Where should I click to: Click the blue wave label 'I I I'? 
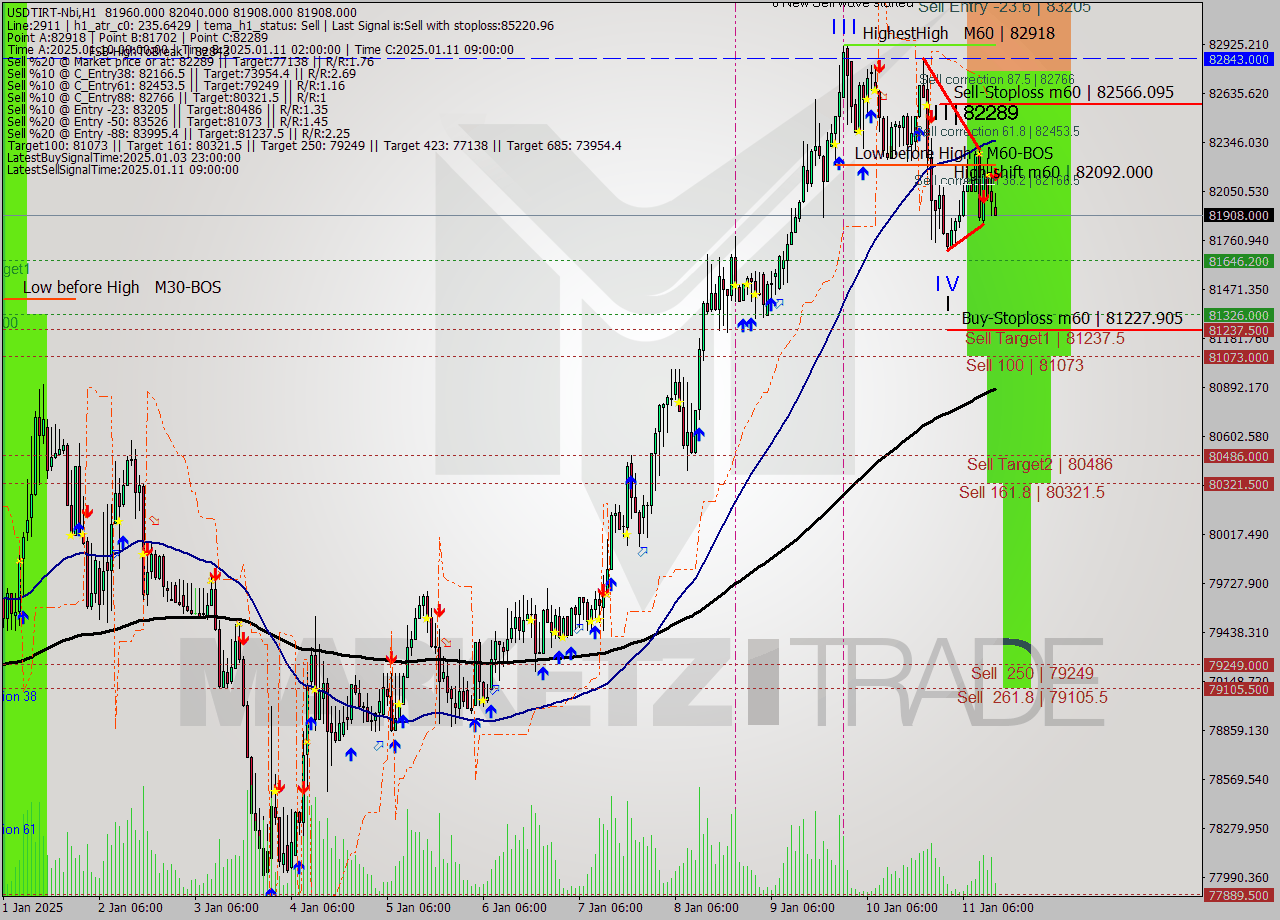click(844, 27)
